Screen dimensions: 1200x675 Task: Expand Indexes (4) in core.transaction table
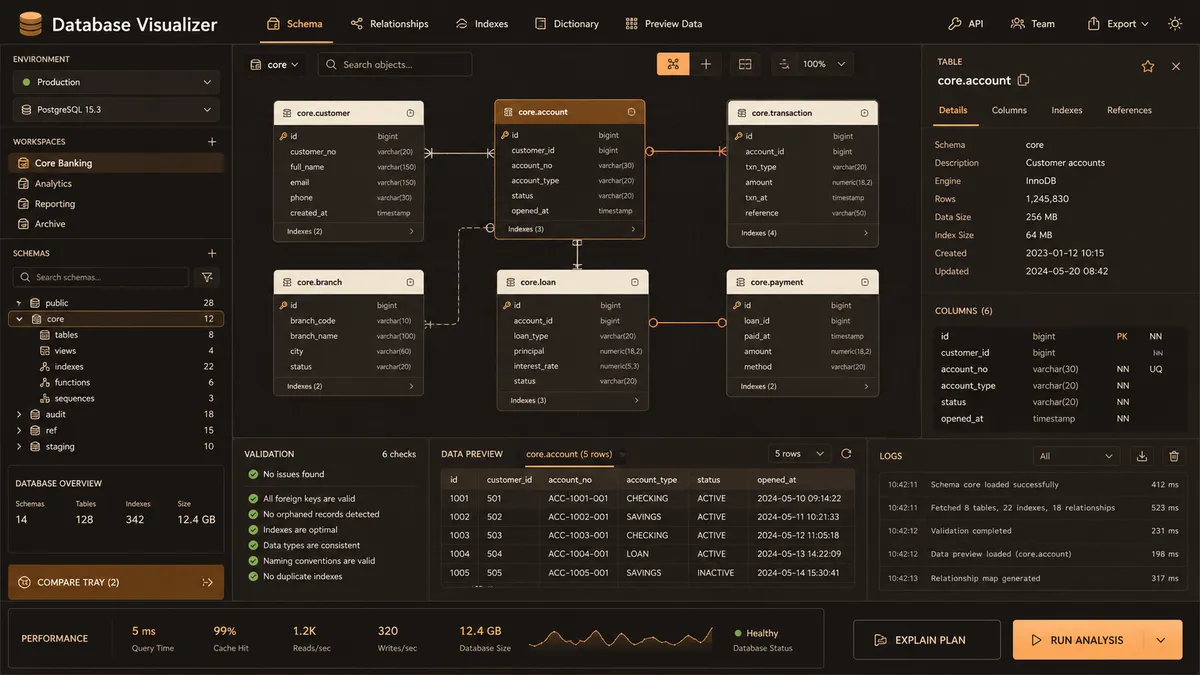point(803,233)
